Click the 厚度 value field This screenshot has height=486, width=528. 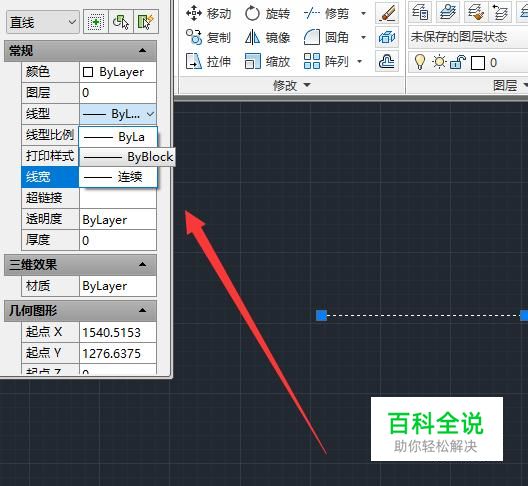coord(118,240)
